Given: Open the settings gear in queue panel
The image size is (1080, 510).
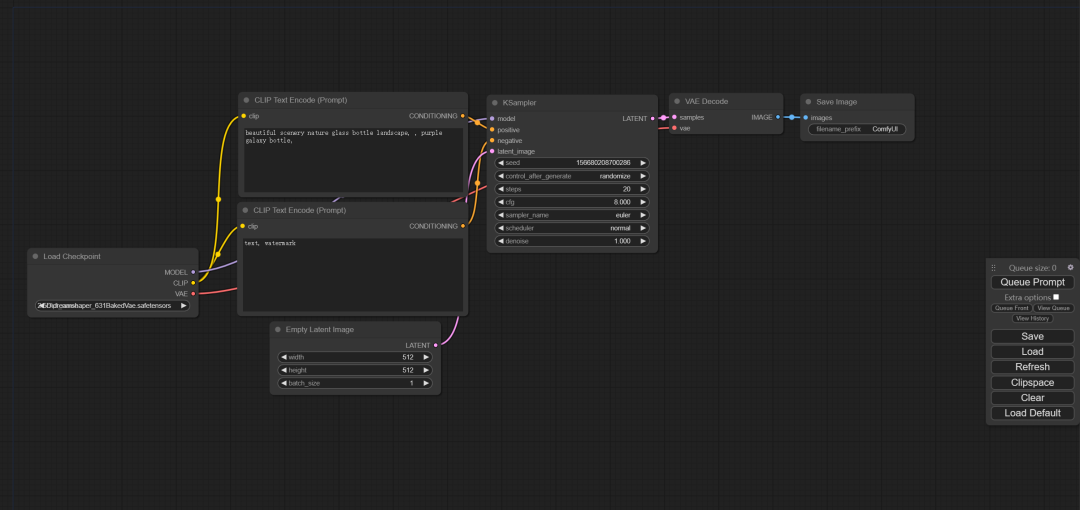Looking at the screenshot, I should [x=1070, y=267].
